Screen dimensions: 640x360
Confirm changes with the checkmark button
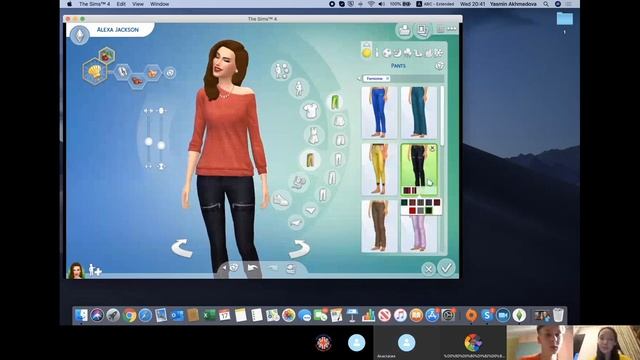click(446, 268)
